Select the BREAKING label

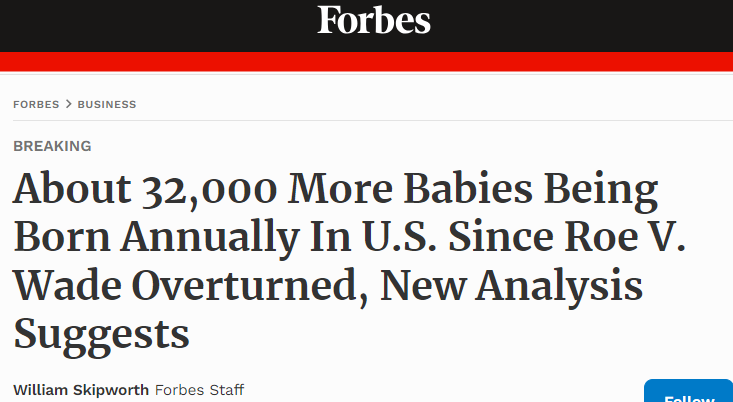pos(52,146)
